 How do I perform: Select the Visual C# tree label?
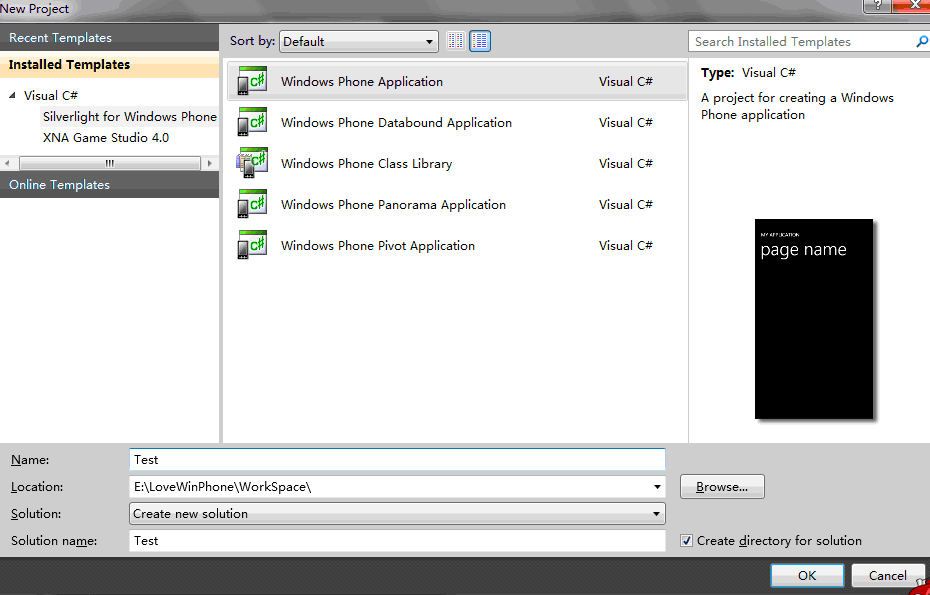[x=50, y=96]
